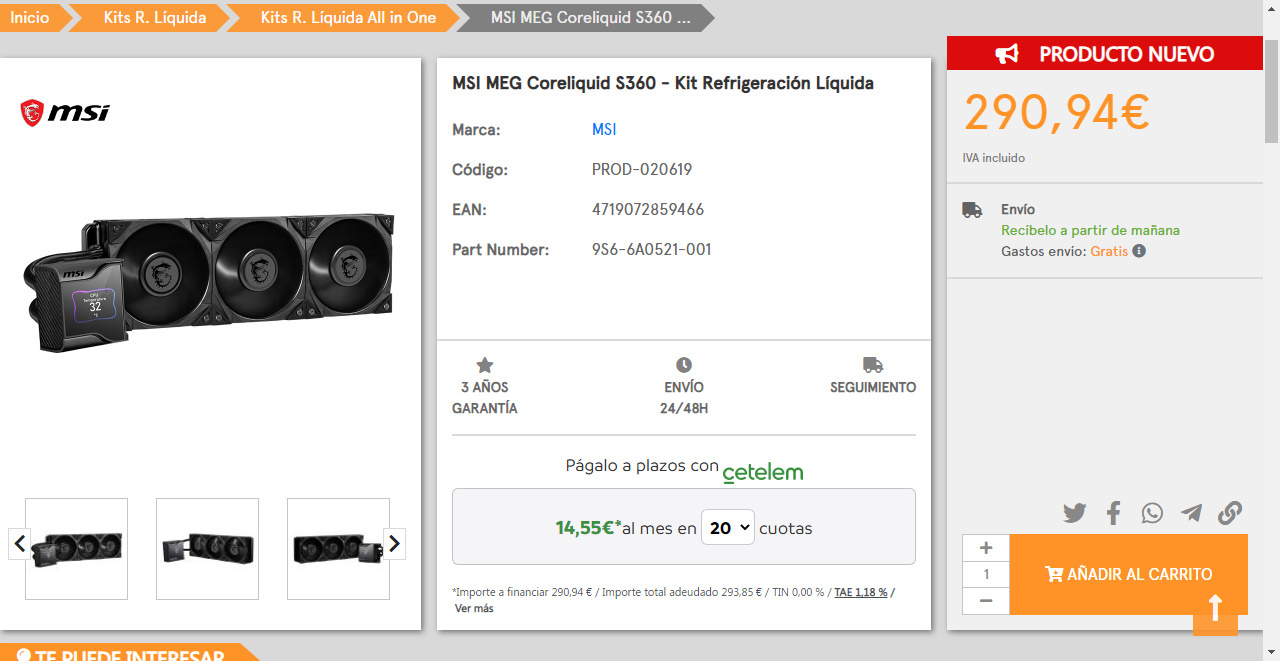The width and height of the screenshot is (1280, 661).
Task: Share product via Telegram icon
Action: pyautogui.click(x=1191, y=514)
